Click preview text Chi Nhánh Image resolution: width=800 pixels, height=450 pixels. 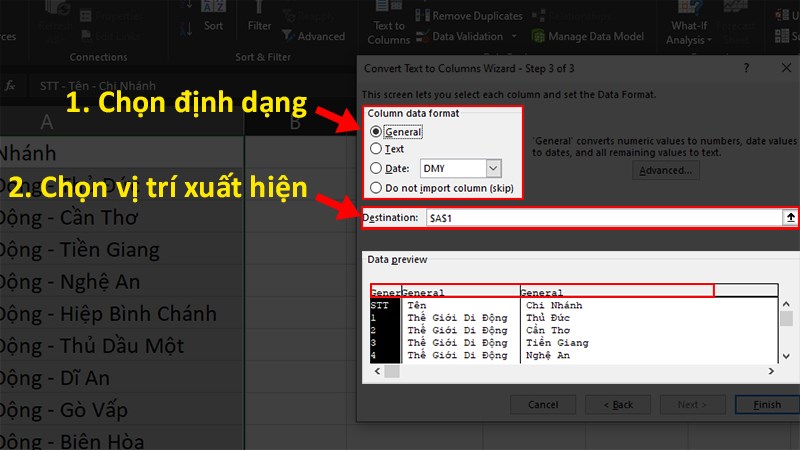pyautogui.click(x=554, y=305)
